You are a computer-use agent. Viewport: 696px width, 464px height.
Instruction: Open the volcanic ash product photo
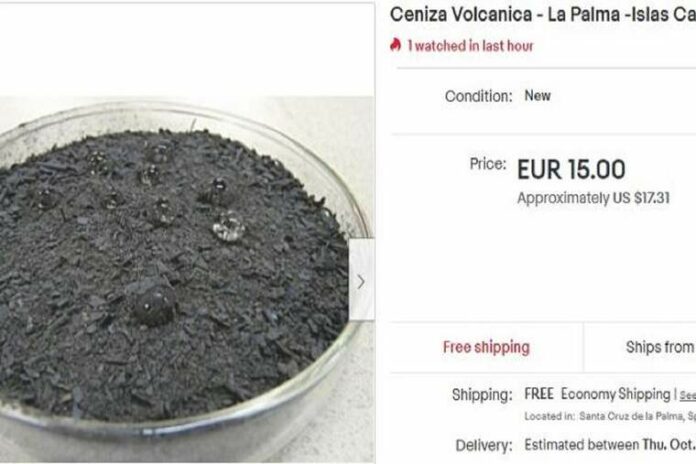(186, 280)
